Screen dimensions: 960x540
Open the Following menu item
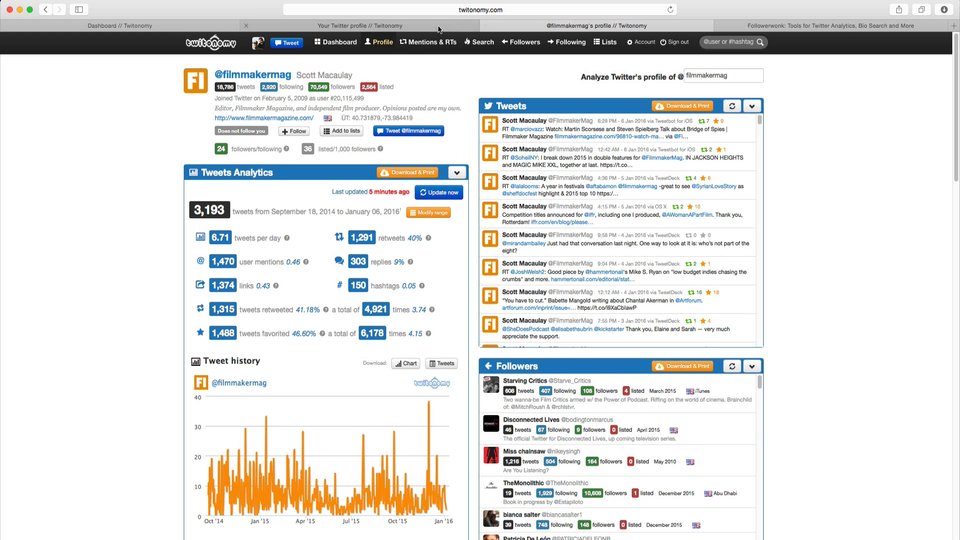coord(566,42)
